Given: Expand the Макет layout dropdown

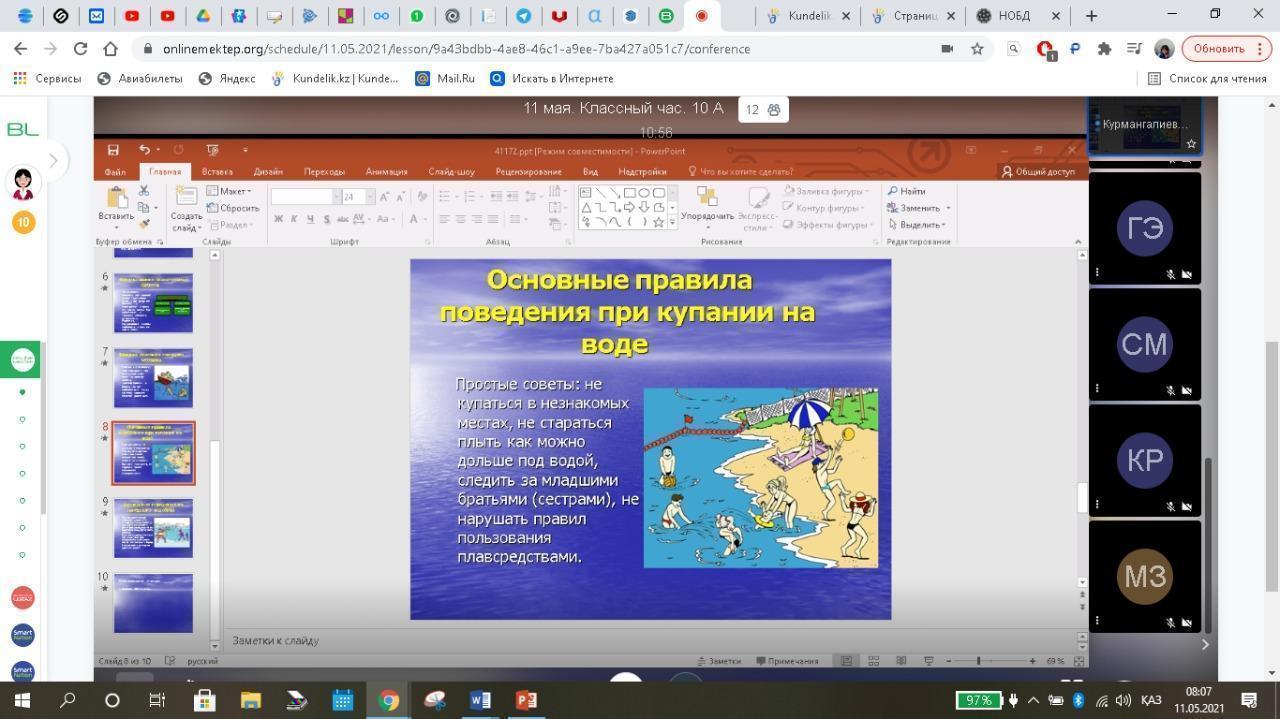Looking at the screenshot, I should pyautogui.click(x=229, y=191).
